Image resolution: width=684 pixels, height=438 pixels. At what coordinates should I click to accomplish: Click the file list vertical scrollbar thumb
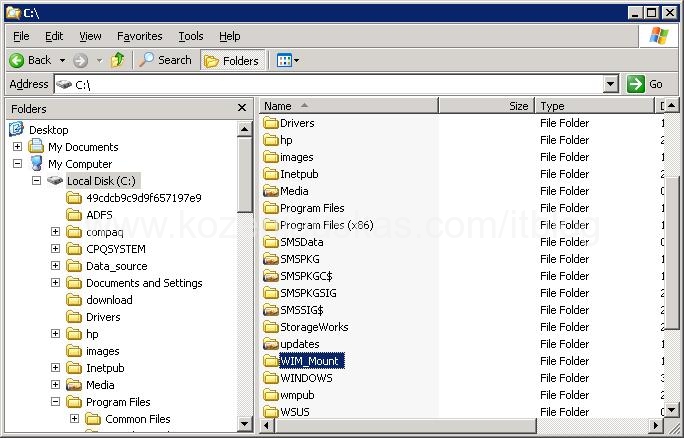coord(672,253)
